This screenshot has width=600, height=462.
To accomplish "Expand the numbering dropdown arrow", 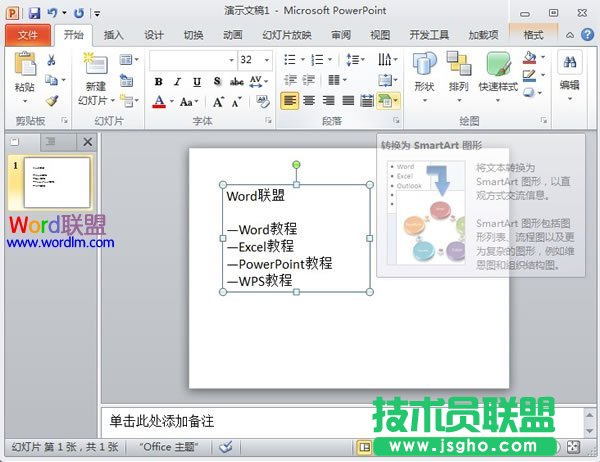I will (x=330, y=59).
